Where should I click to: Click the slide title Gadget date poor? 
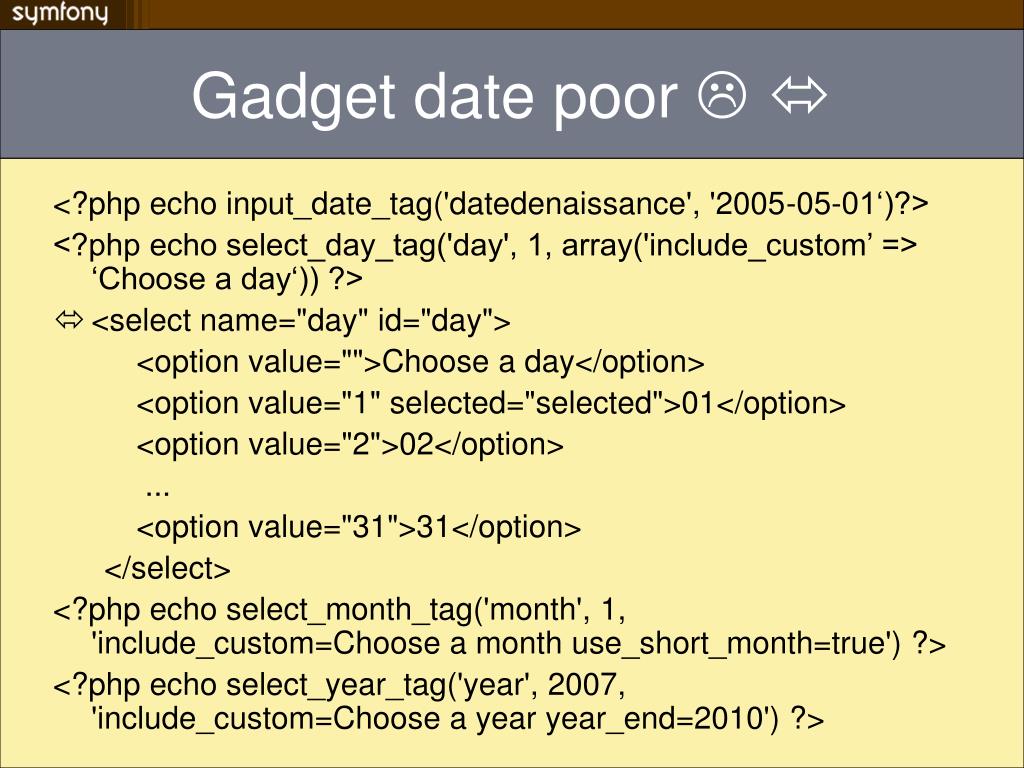point(434,97)
